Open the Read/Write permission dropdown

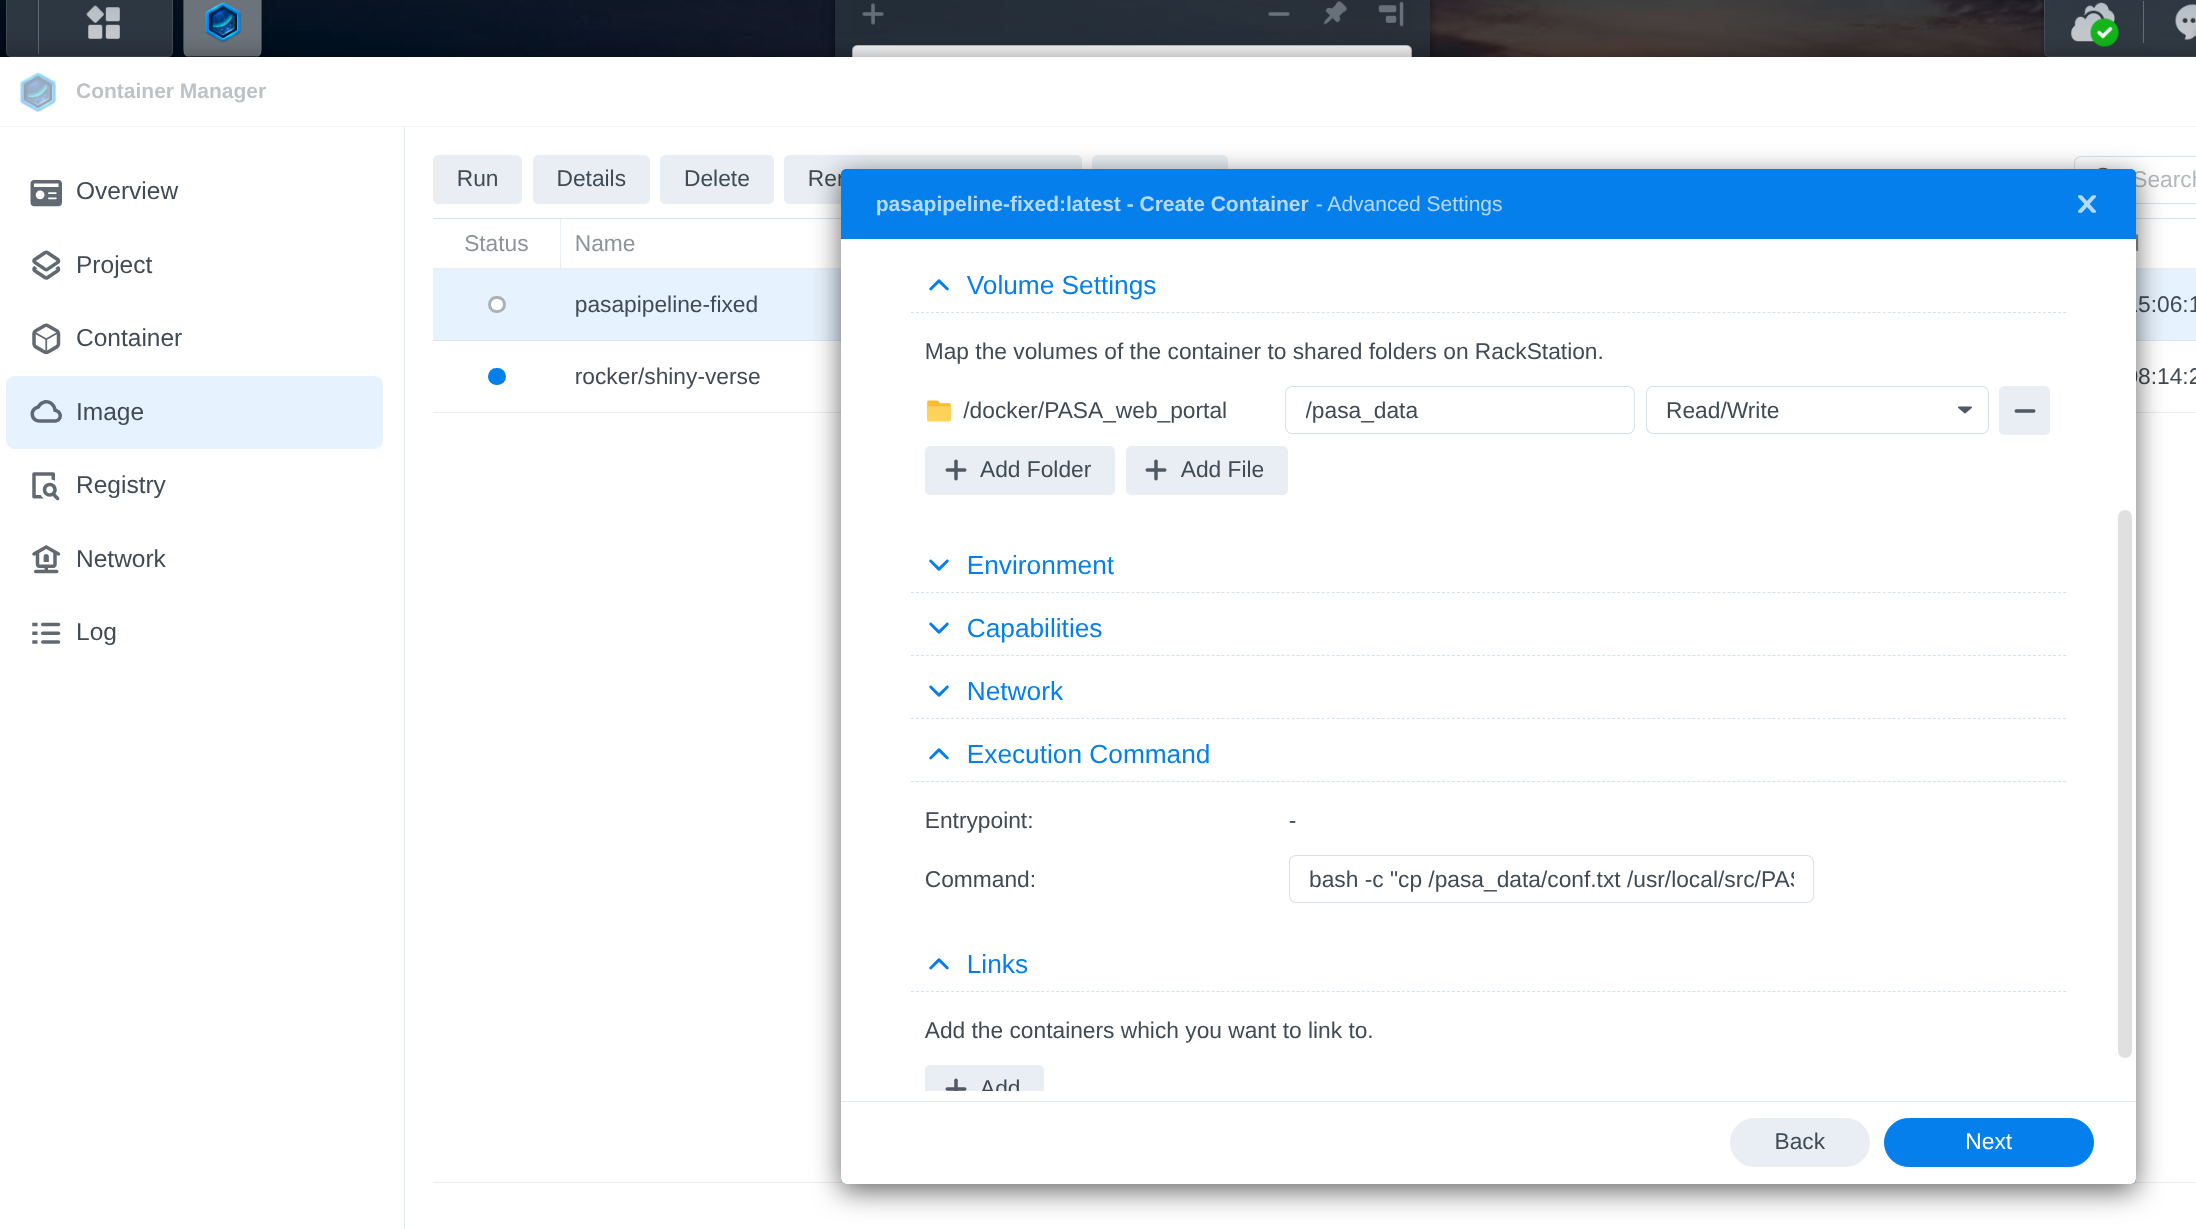1816,411
